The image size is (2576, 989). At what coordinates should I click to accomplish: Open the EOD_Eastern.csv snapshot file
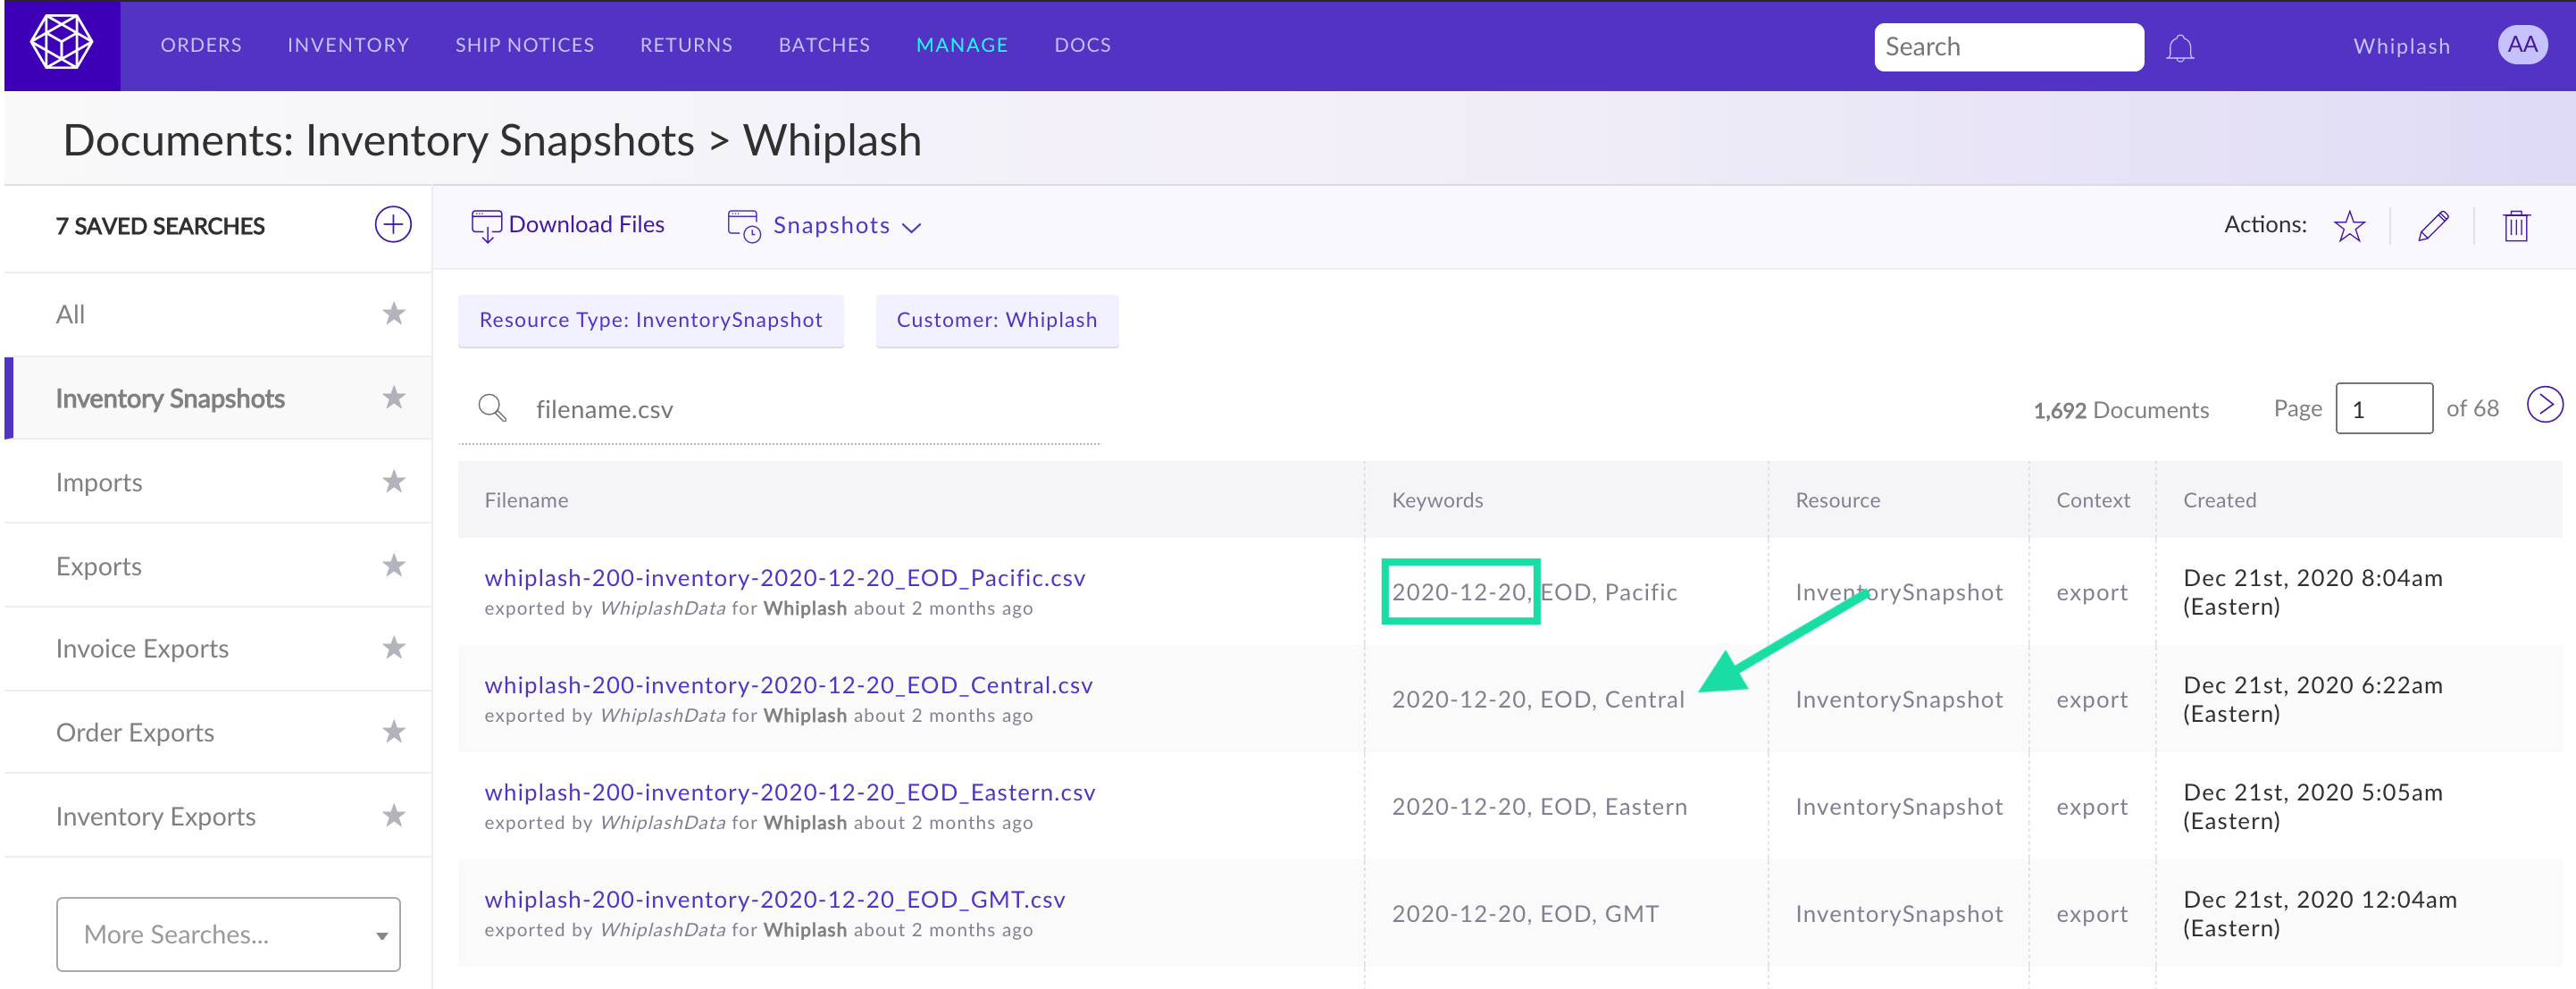(790, 792)
